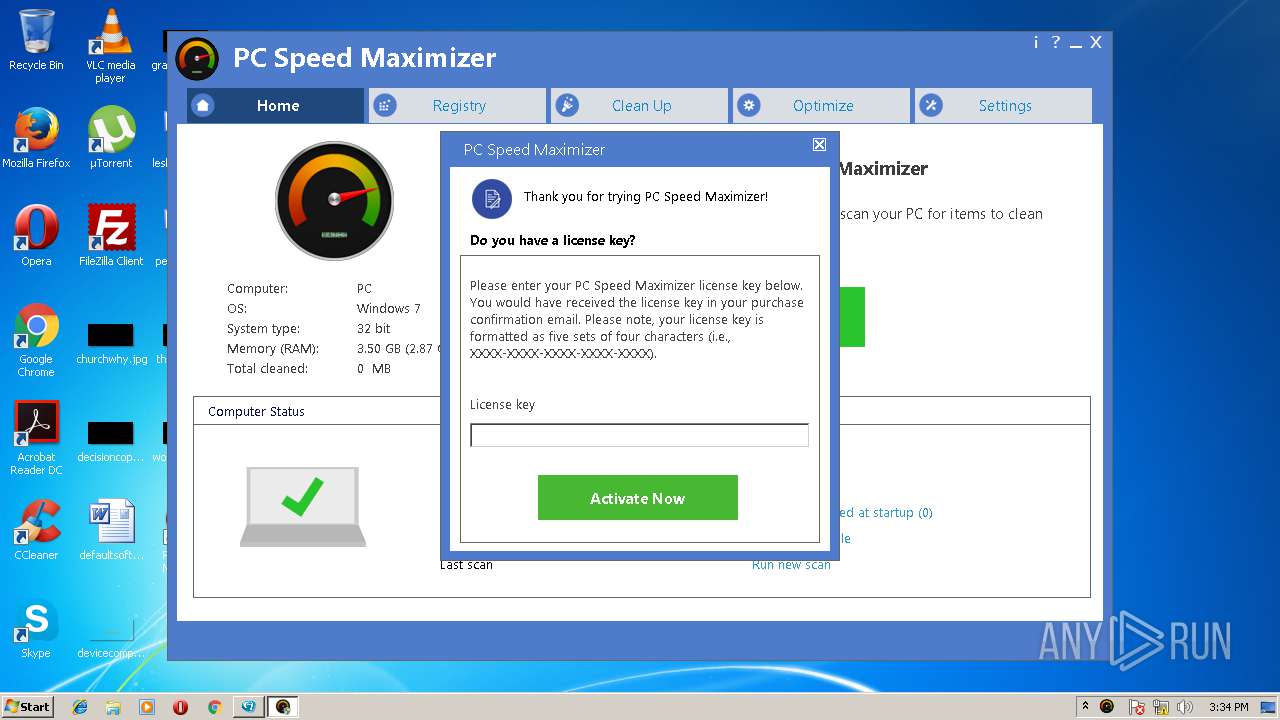The width and height of the screenshot is (1280, 720).
Task: Open the info 'i' icon in title bar
Action: 1036,42
